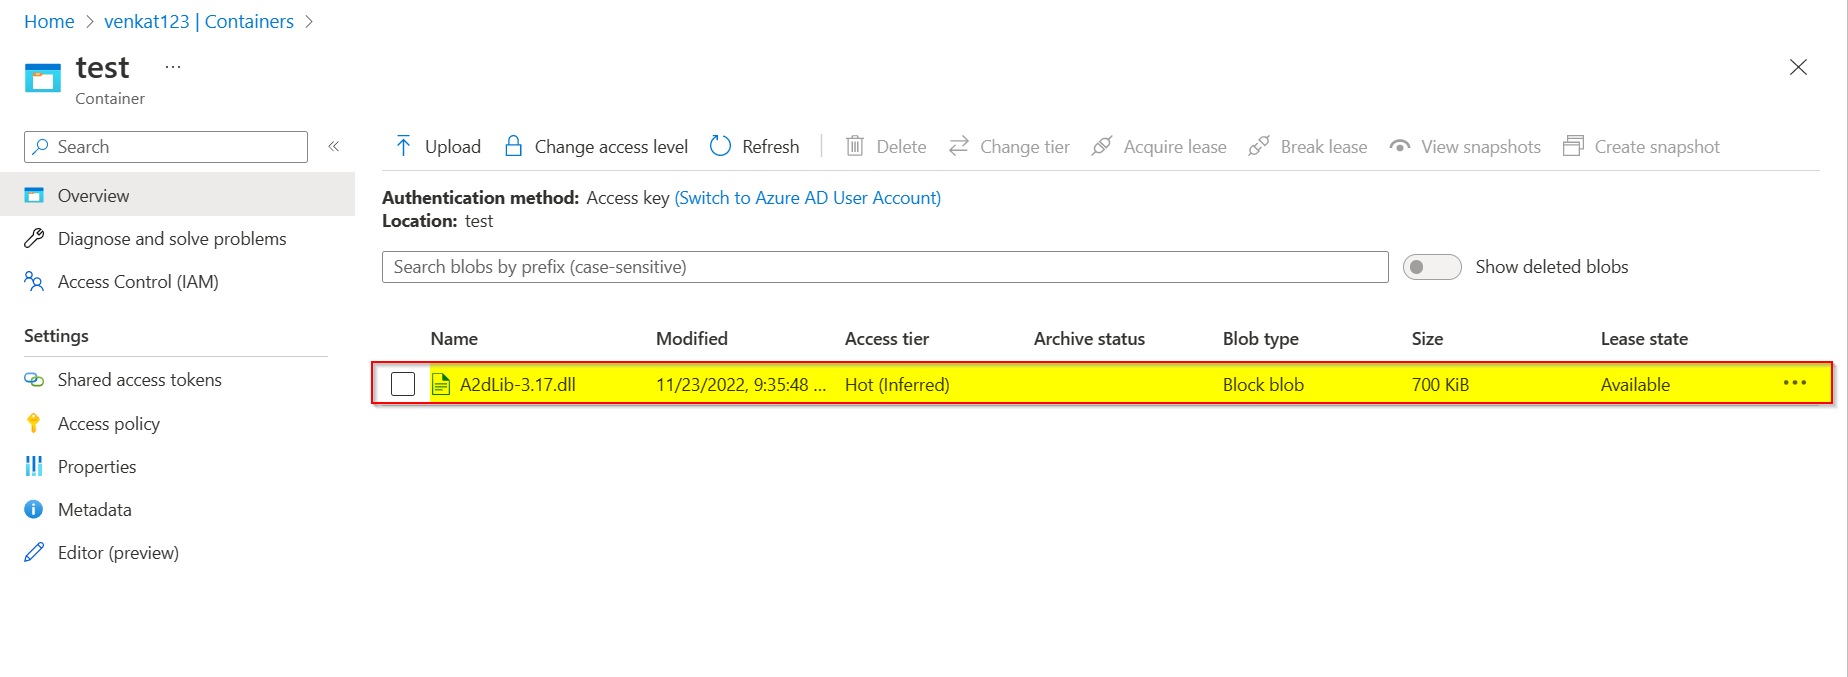Switch to Azure AD User Account
1848x677 pixels.
click(x=807, y=198)
